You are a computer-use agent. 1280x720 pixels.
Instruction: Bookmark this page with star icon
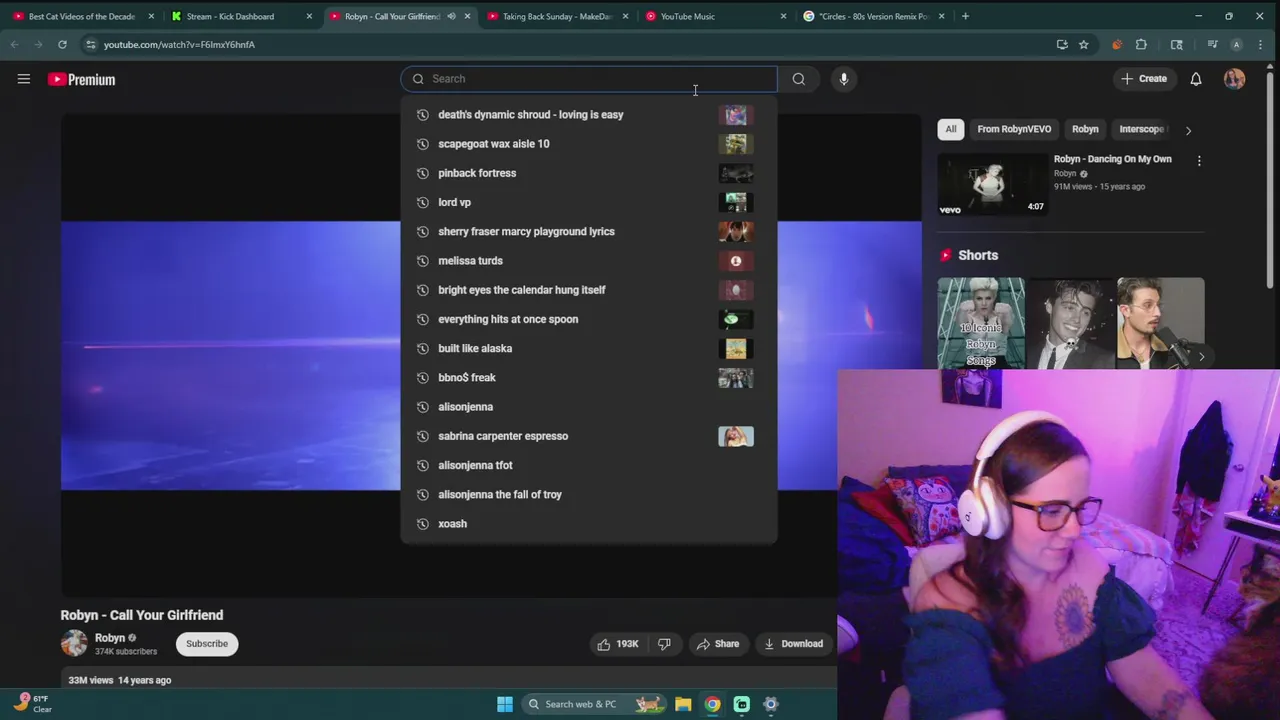[x=1083, y=44]
